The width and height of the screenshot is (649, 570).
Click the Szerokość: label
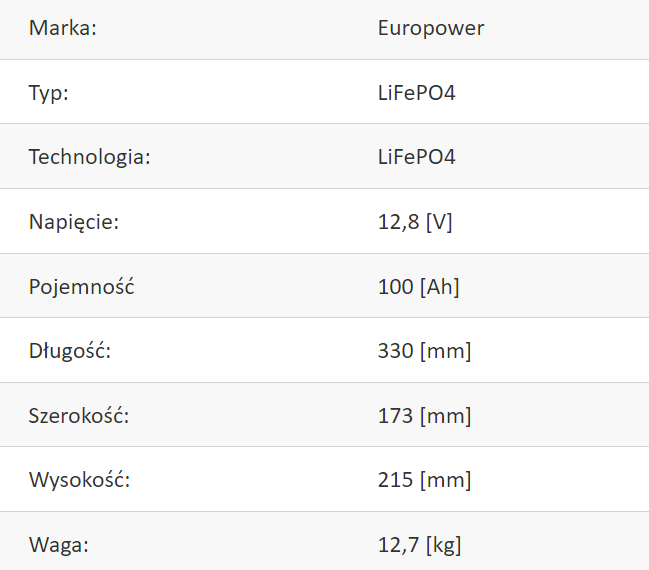pyautogui.click(x=79, y=415)
